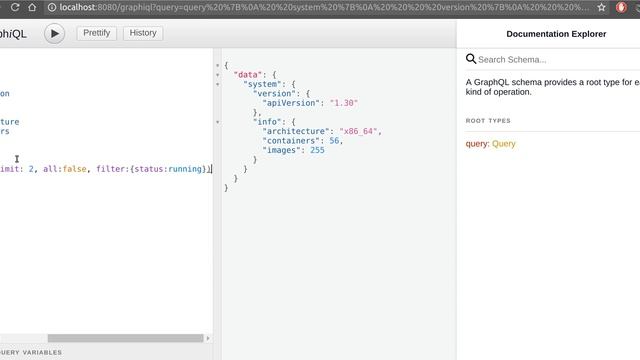Image resolution: width=640 pixels, height=360 pixels.
Task: View site information icon in address bar
Action: (x=52, y=7)
